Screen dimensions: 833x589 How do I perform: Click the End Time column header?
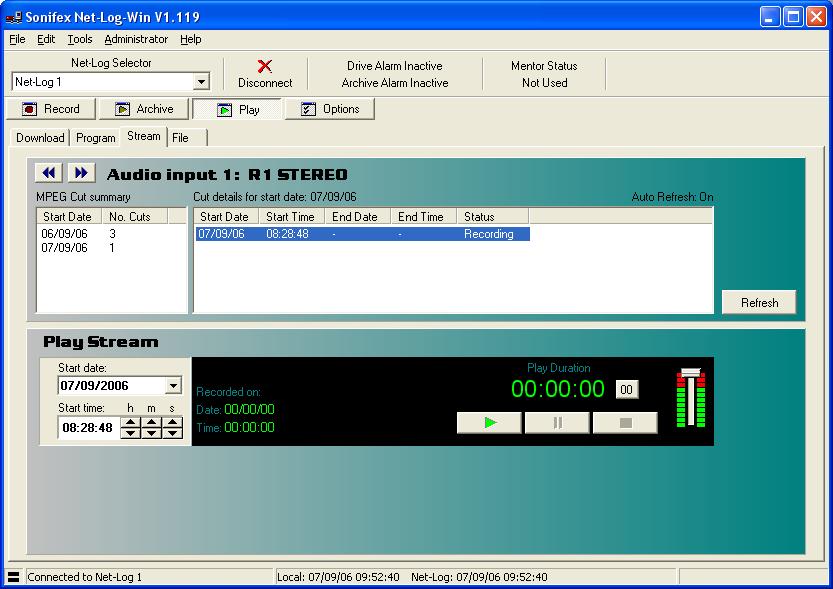(423, 217)
